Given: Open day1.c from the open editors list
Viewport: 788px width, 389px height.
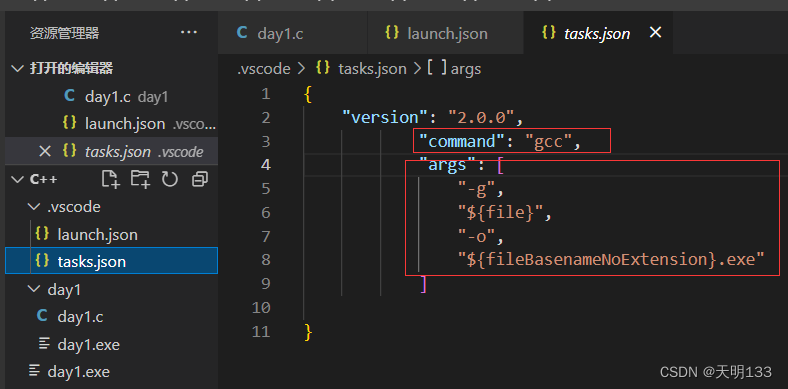Looking at the screenshot, I should [112, 96].
